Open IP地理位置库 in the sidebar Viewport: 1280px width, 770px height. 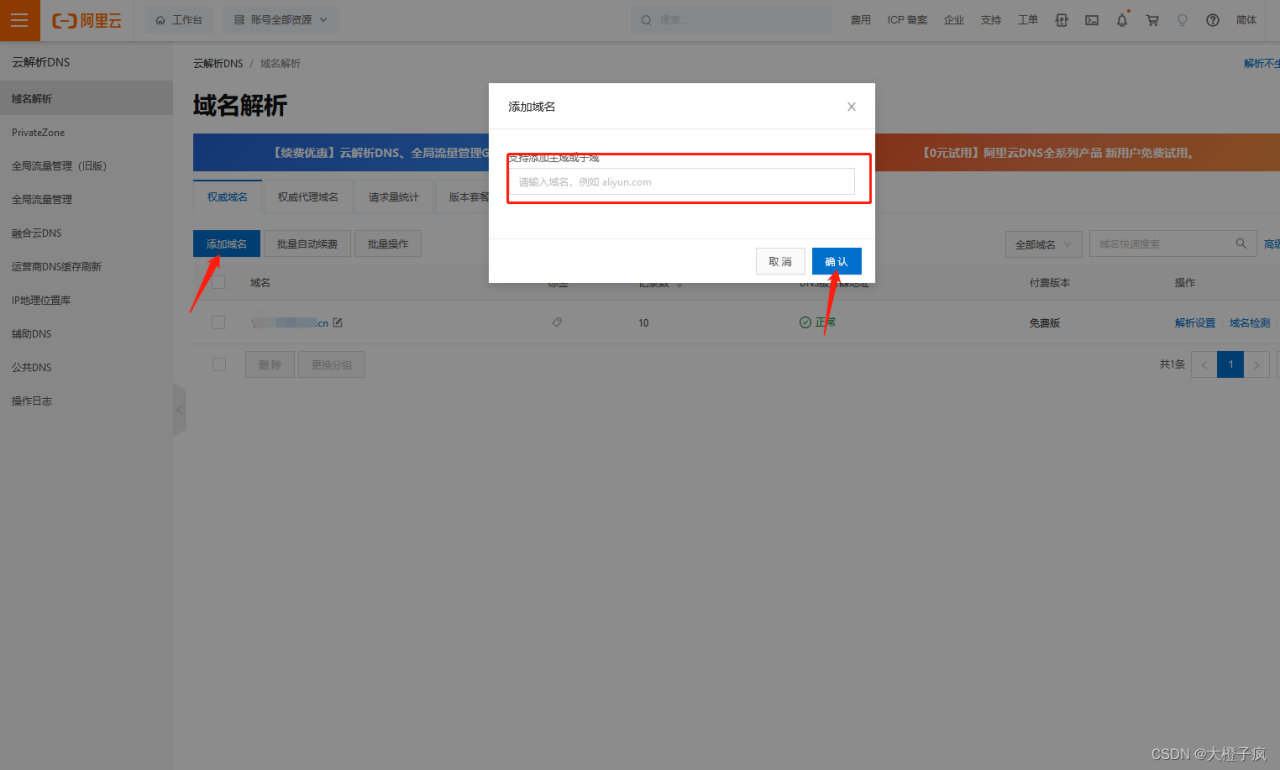click(86, 300)
